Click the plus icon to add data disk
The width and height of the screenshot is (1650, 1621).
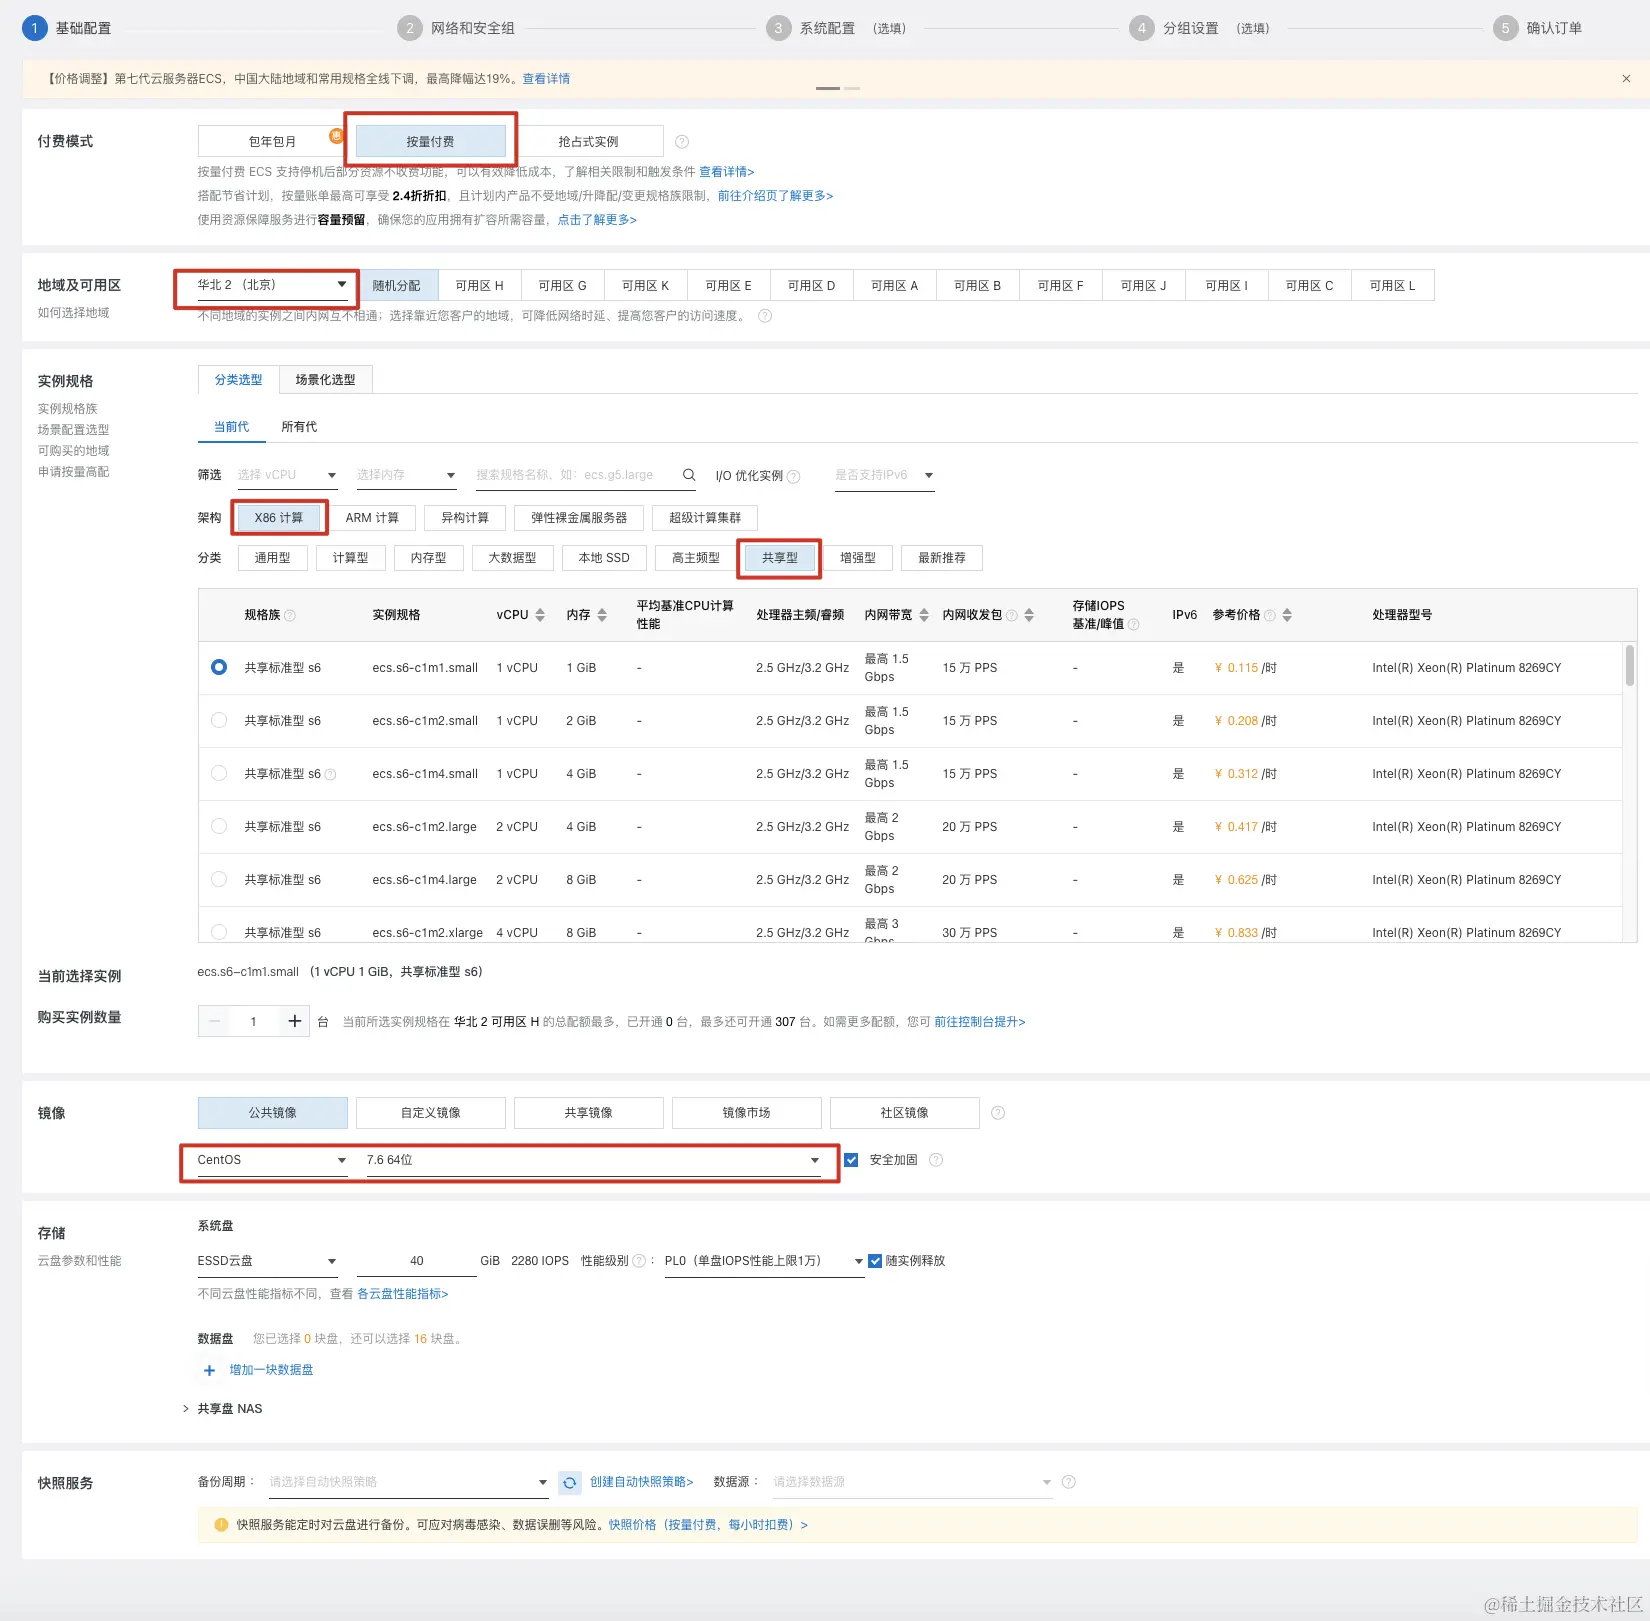pyautogui.click(x=209, y=1370)
